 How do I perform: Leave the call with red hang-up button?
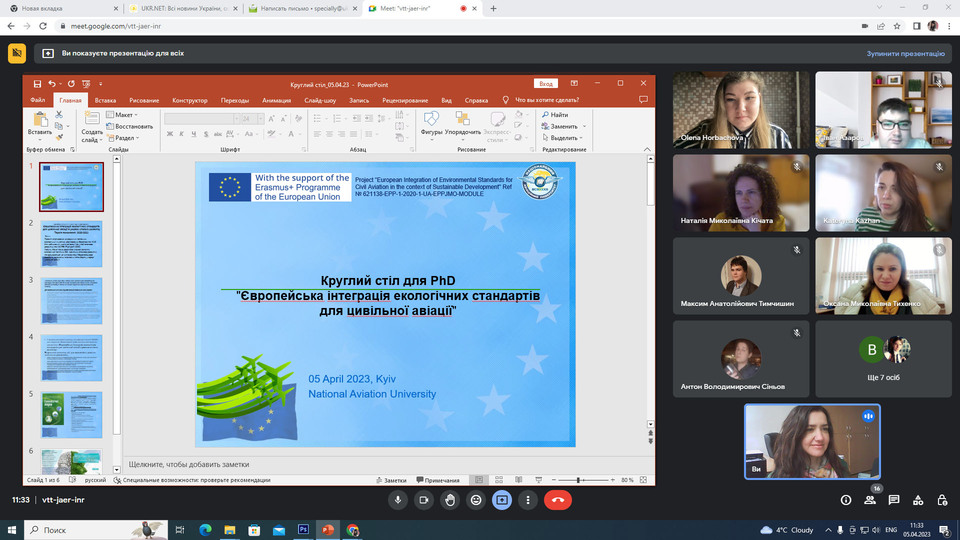click(558, 499)
